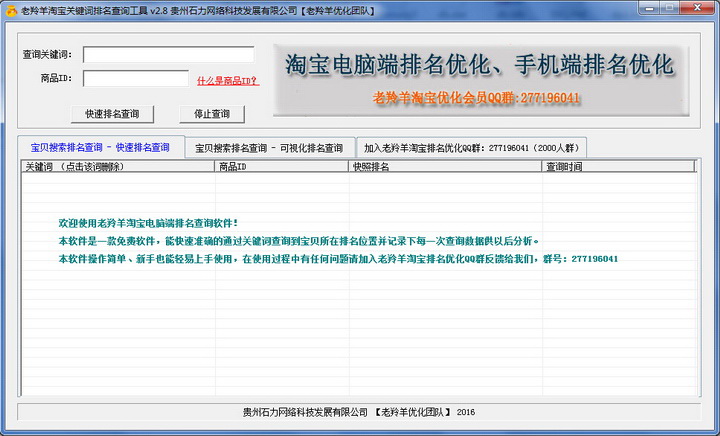720x436 pixels.
Task: Click footer text 贵州石力网络科技发展有限公司 2016
Action: pos(359,412)
